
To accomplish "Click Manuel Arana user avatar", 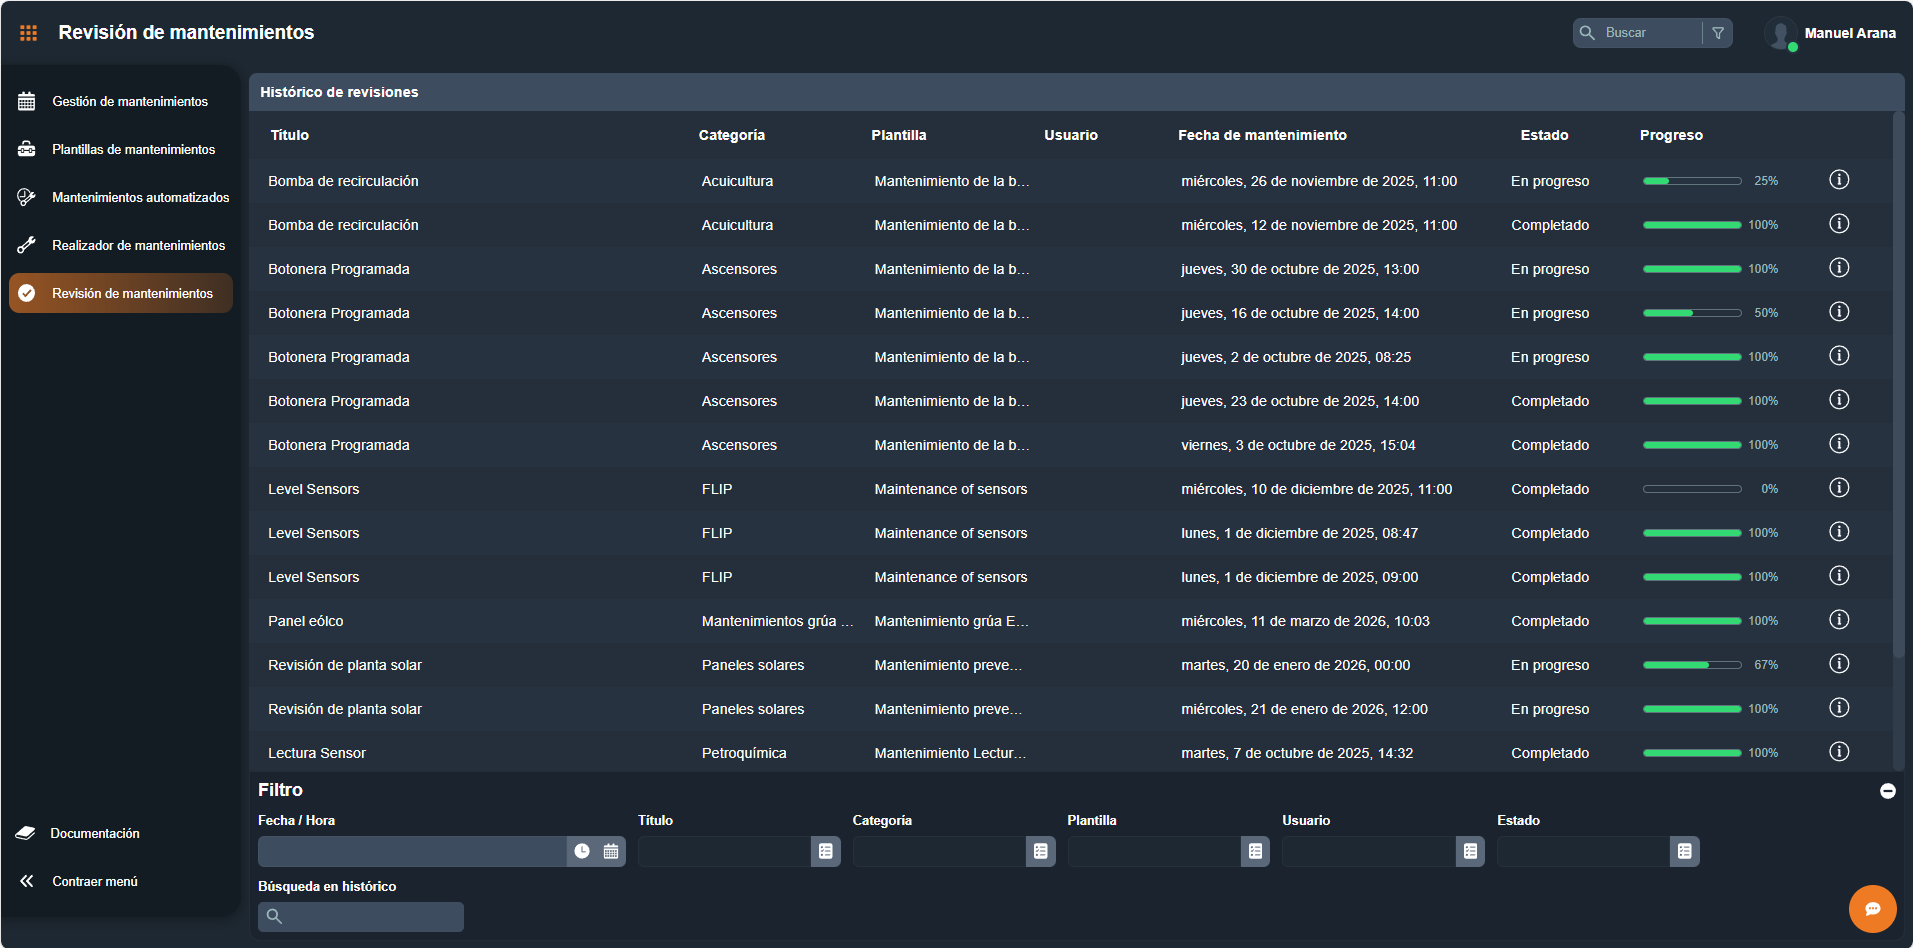I will [1780, 34].
